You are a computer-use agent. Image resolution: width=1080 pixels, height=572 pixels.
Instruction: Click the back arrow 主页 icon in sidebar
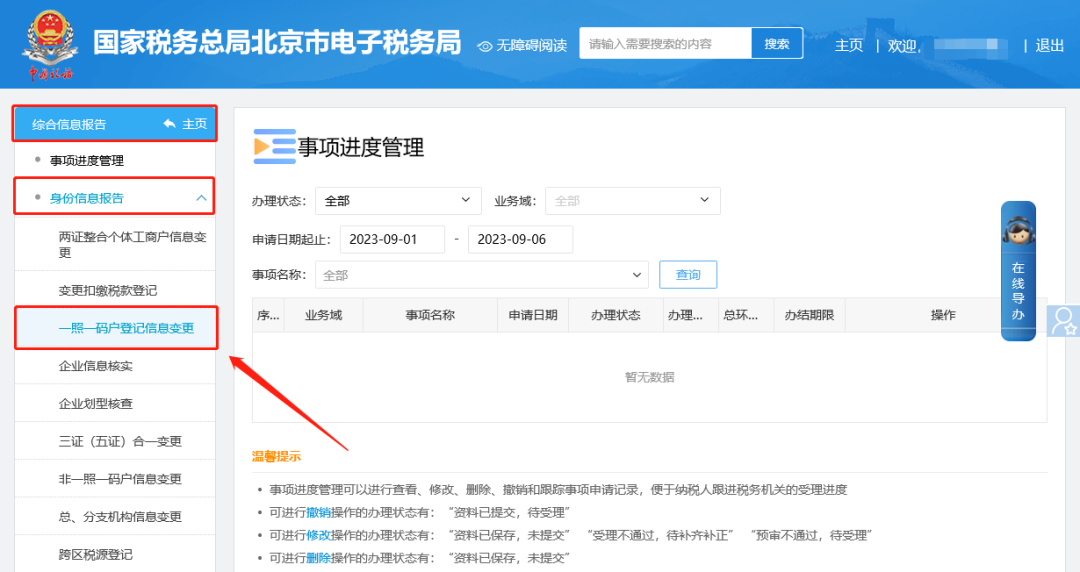(x=170, y=124)
